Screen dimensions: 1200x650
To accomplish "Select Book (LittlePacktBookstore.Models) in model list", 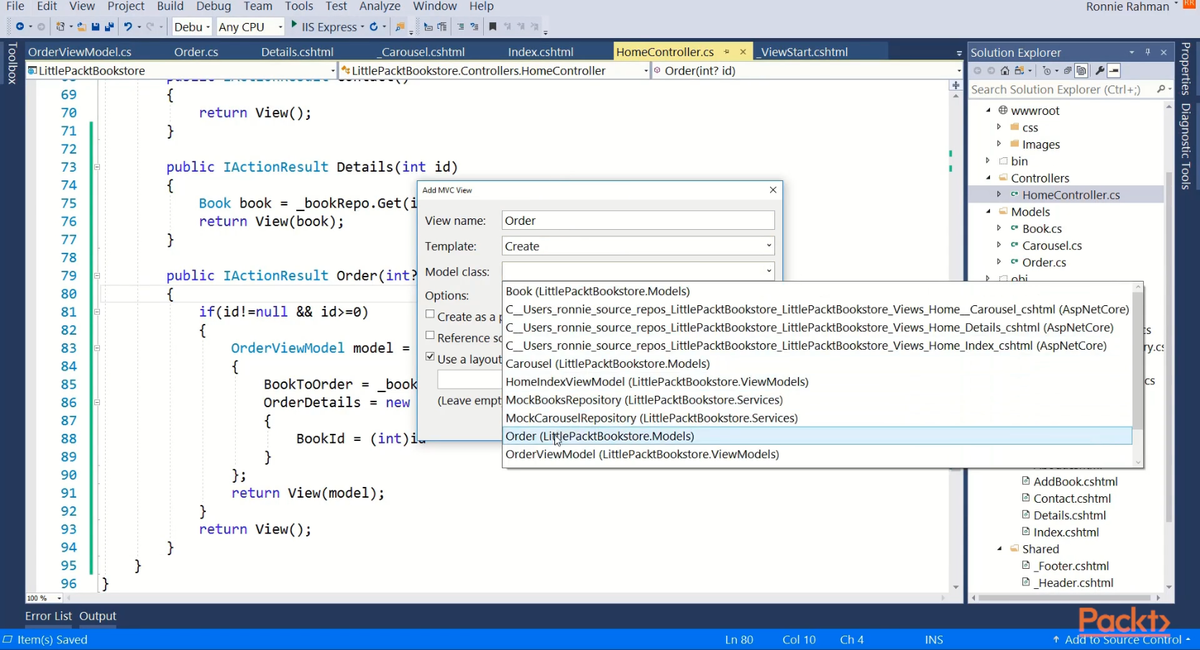I will [x=817, y=291].
